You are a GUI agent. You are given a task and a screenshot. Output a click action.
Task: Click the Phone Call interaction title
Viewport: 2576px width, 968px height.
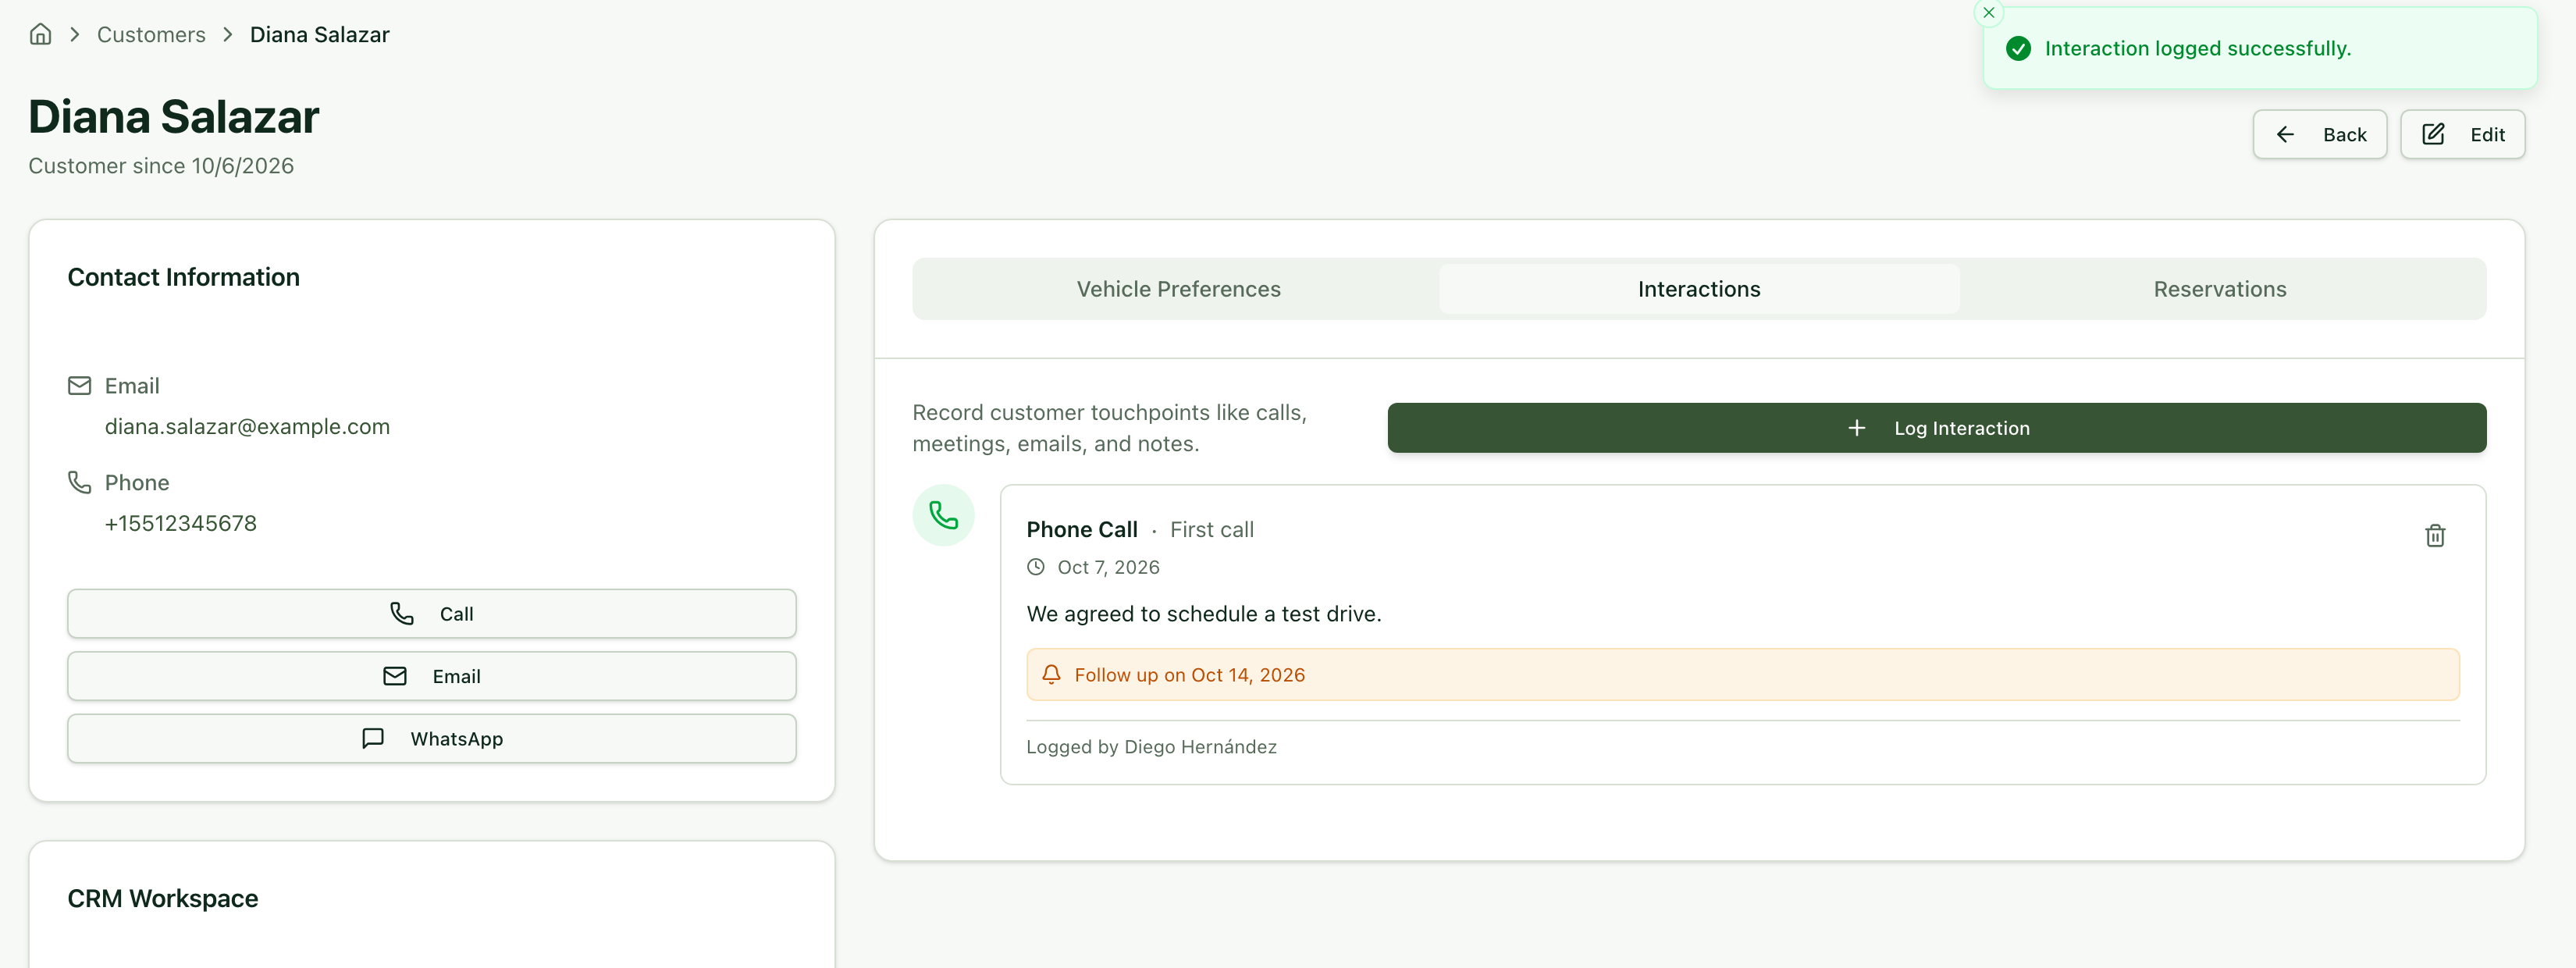pos(1081,530)
